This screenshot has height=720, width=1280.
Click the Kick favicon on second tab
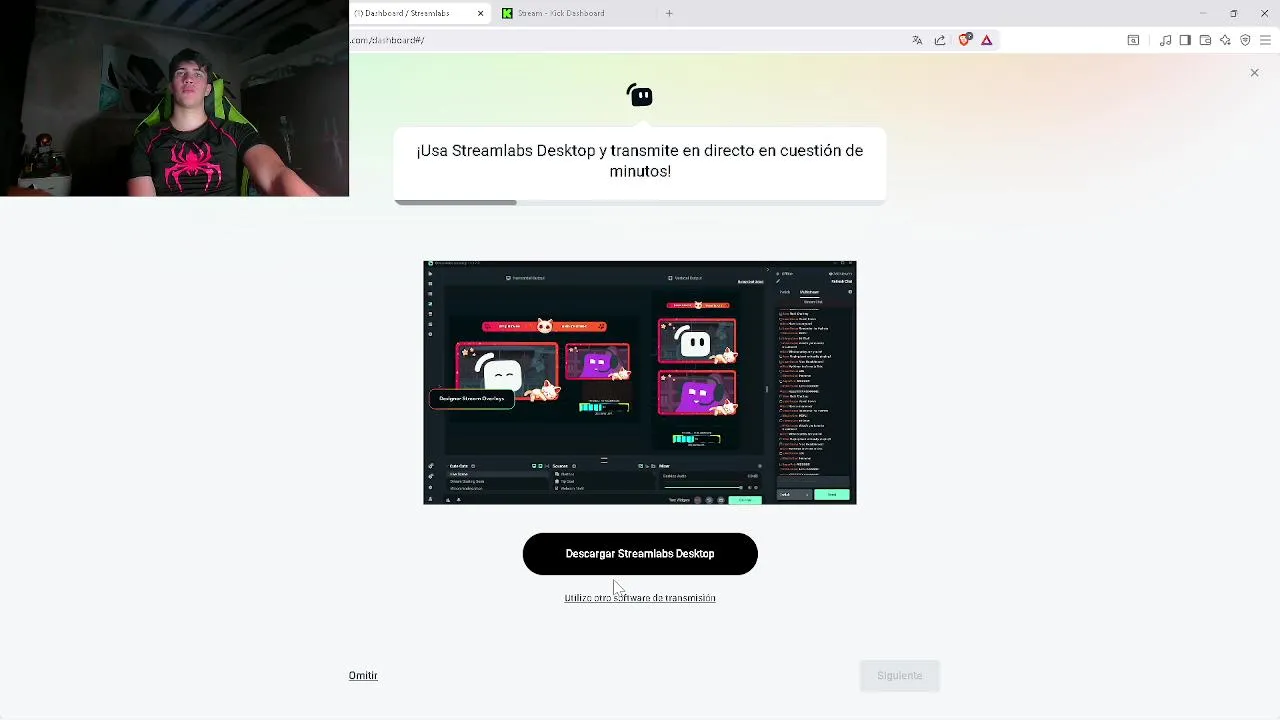tap(508, 13)
